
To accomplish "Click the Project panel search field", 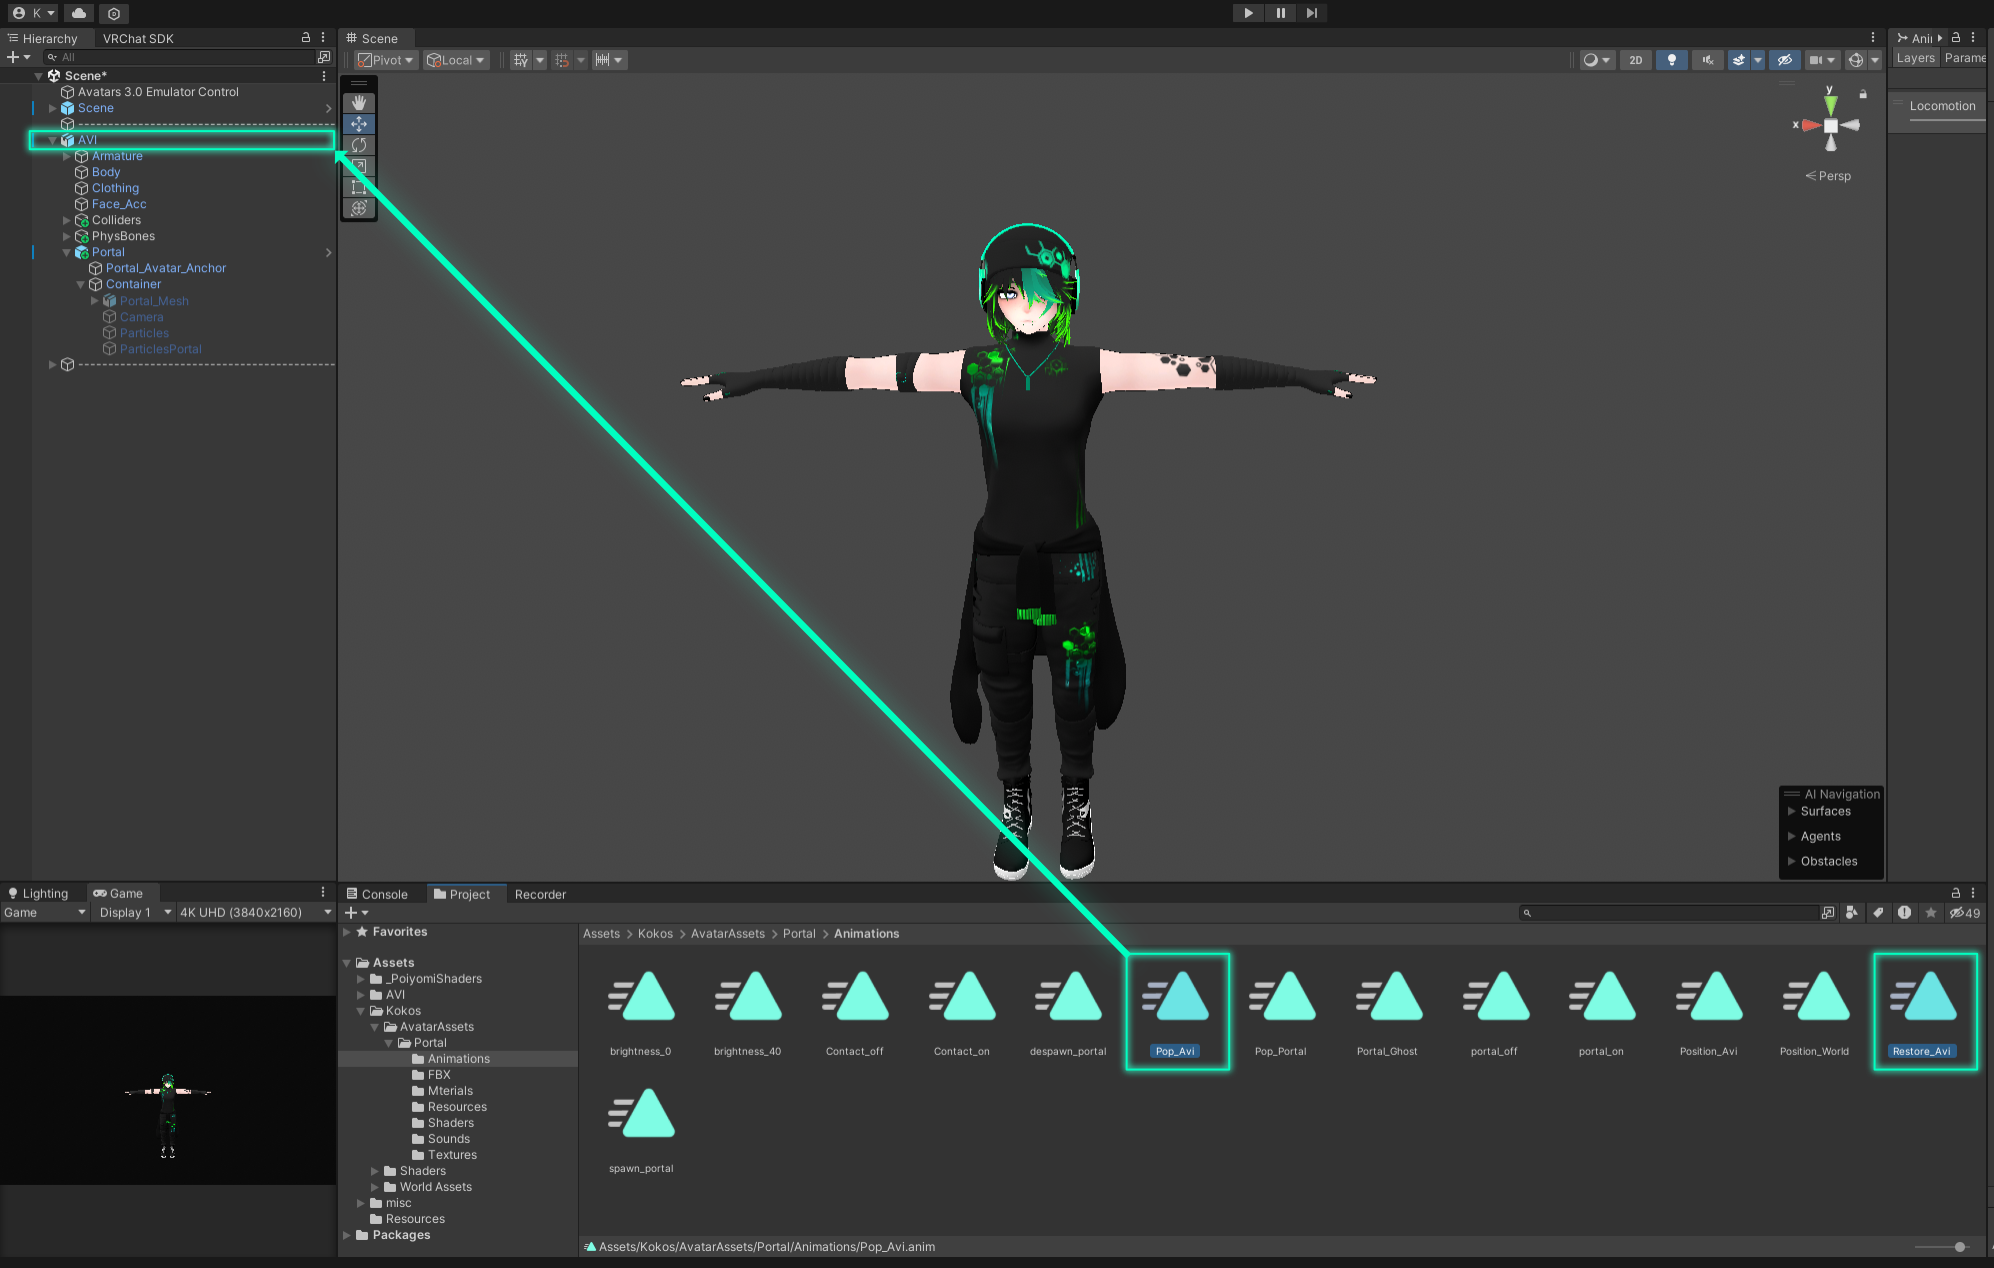I will [x=1668, y=912].
